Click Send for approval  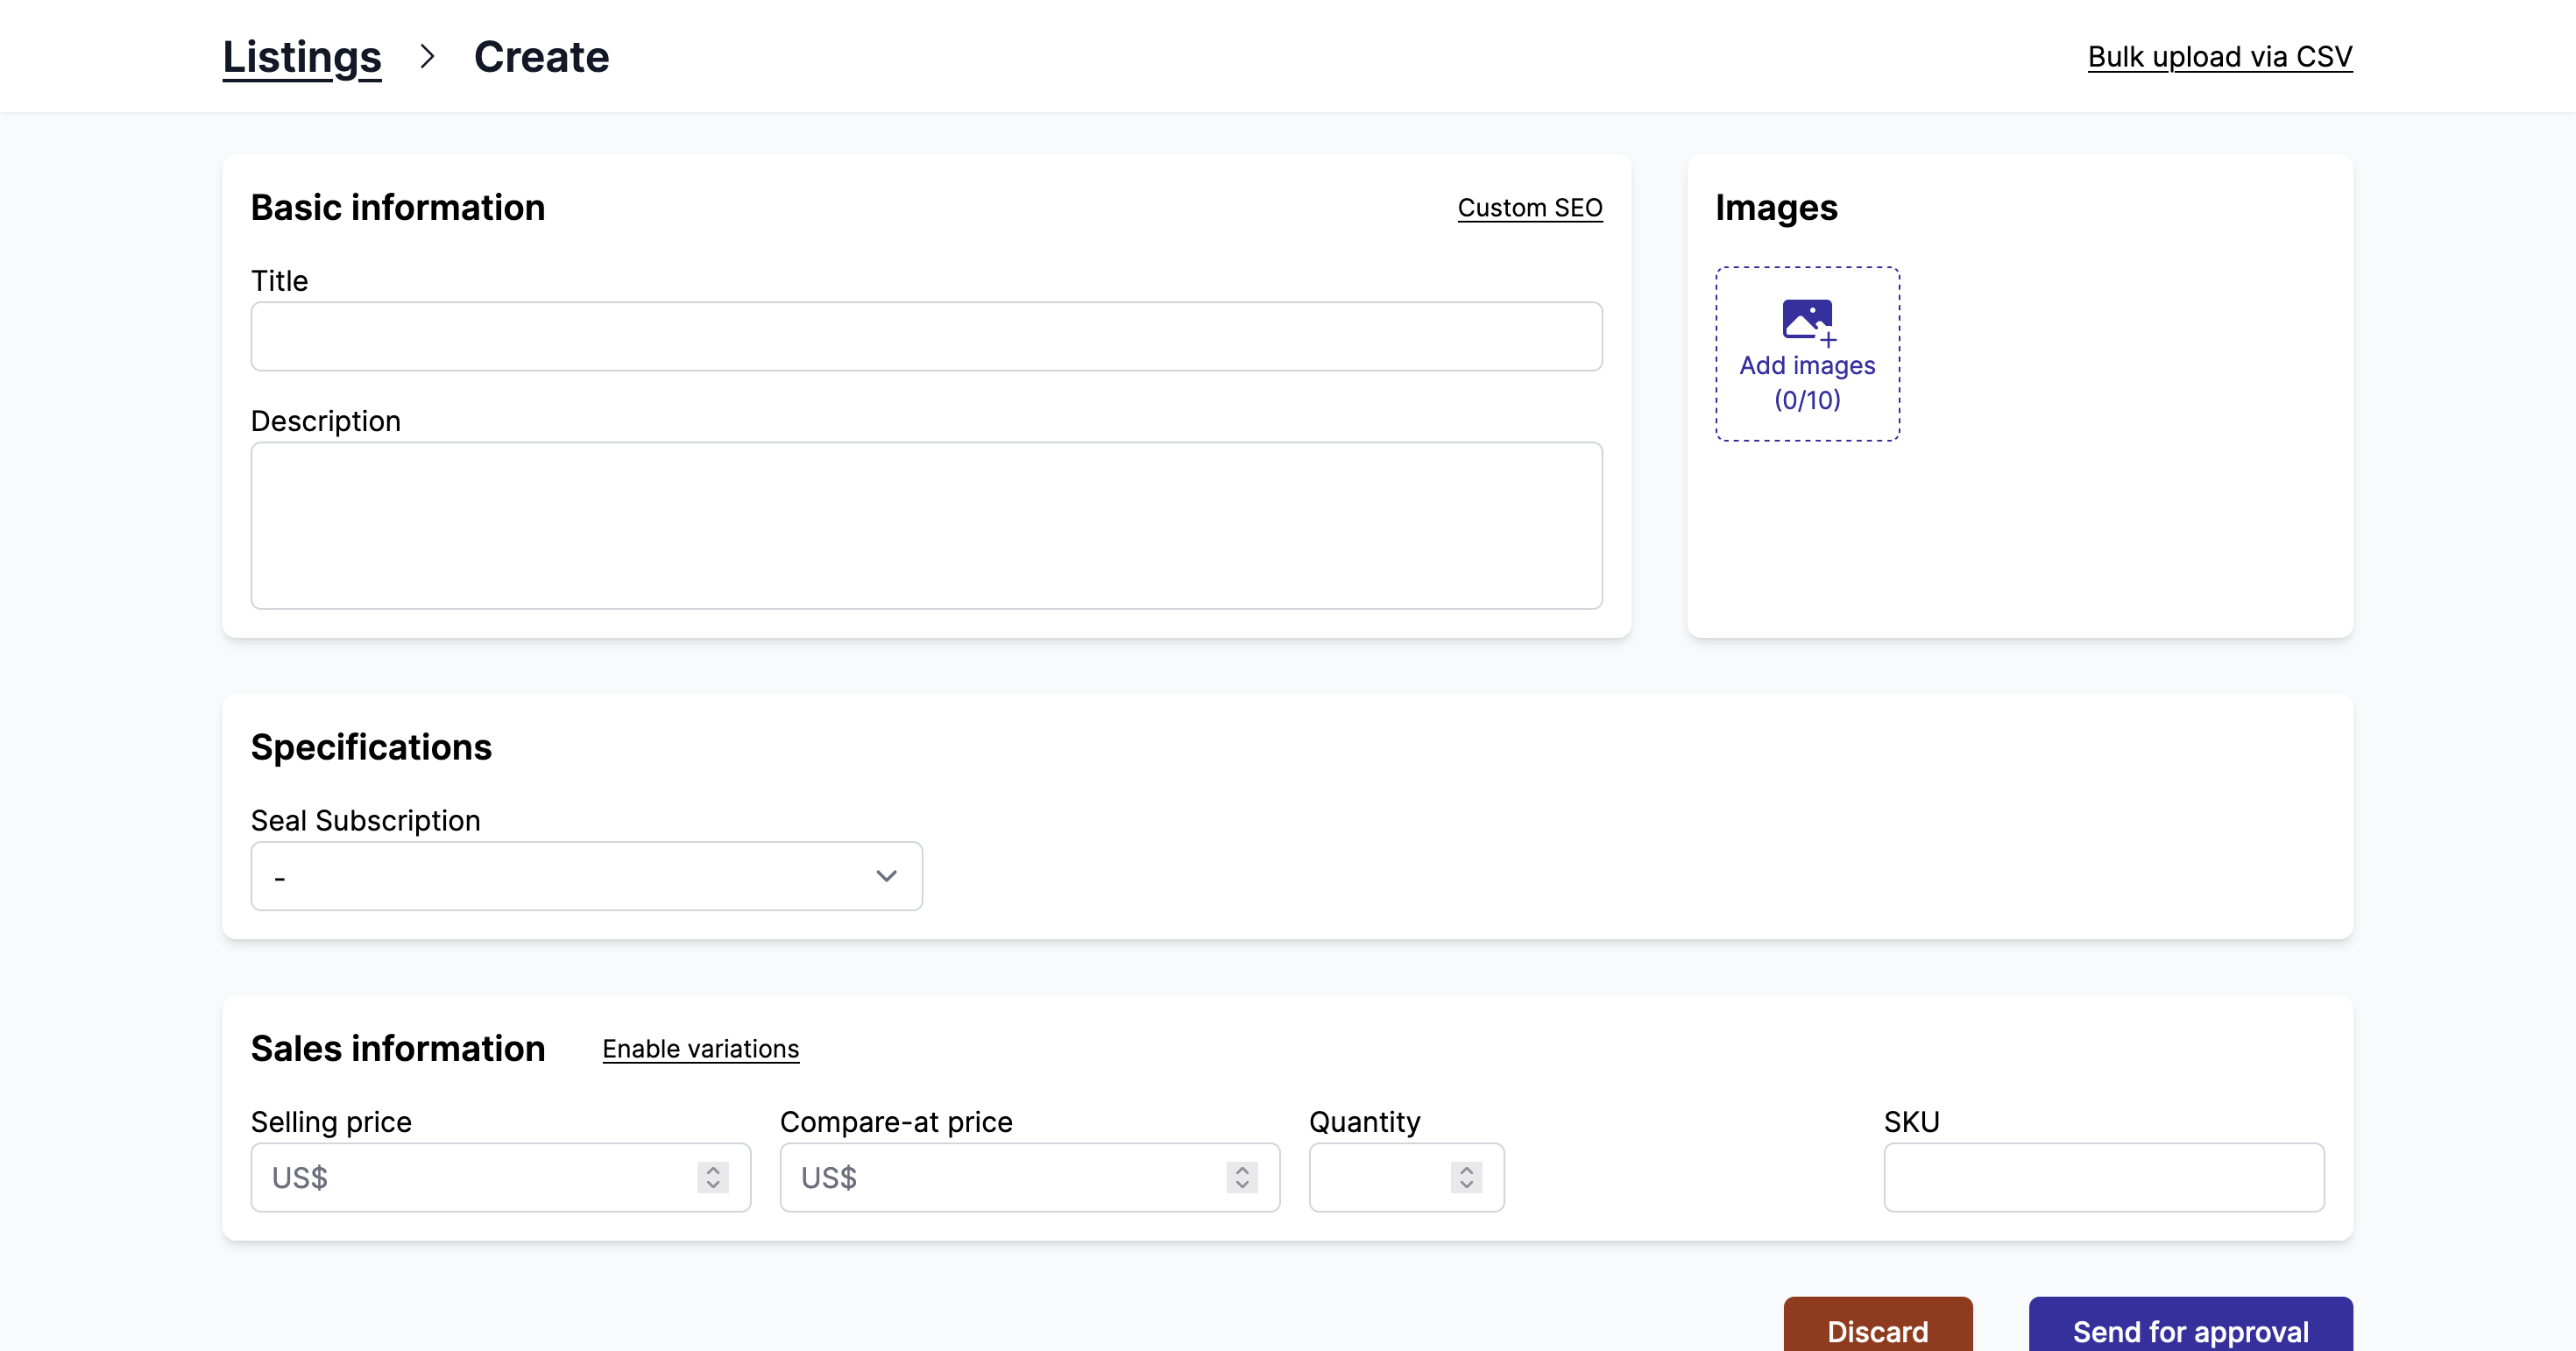coord(2189,1331)
